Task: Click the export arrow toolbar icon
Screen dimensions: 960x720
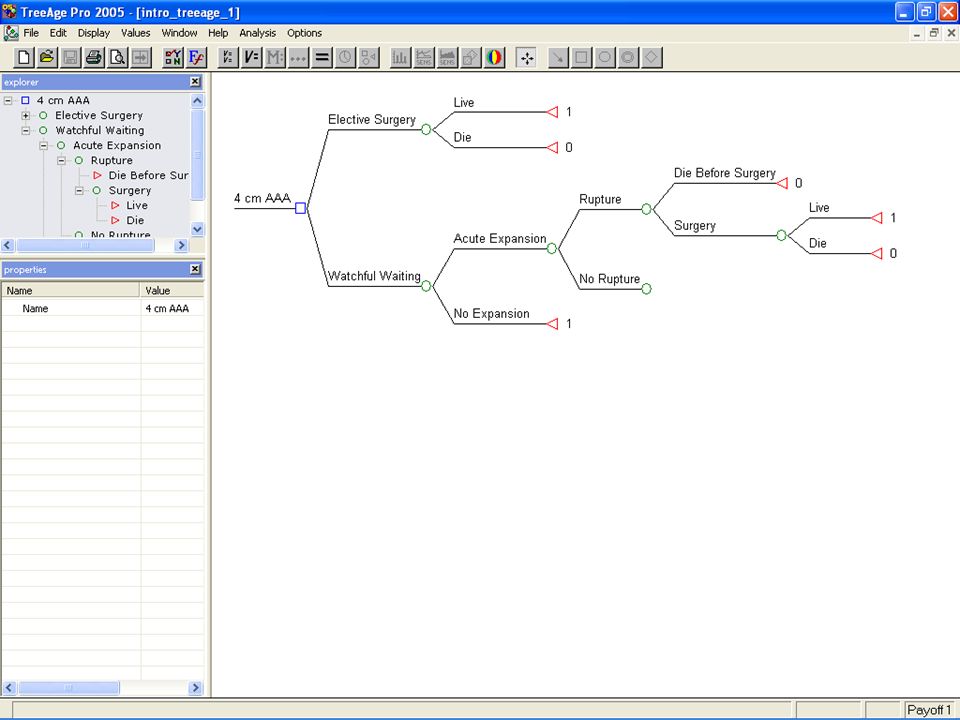Action: point(140,58)
